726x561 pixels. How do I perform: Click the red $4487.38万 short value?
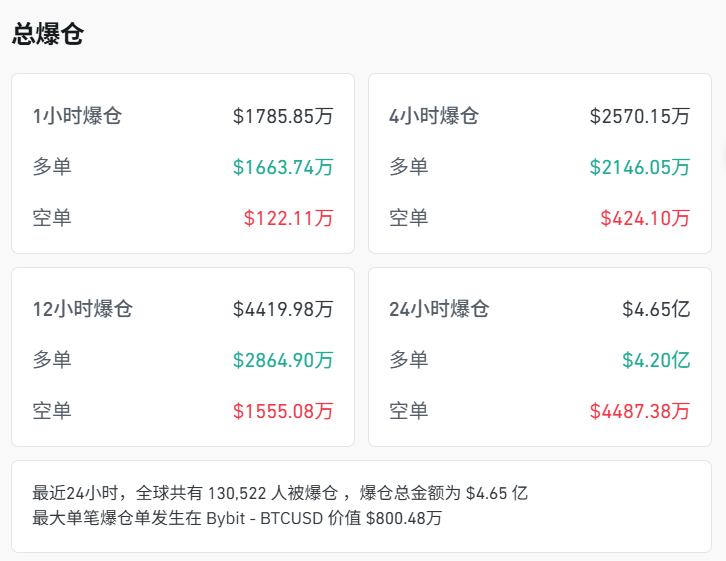coord(639,410)
